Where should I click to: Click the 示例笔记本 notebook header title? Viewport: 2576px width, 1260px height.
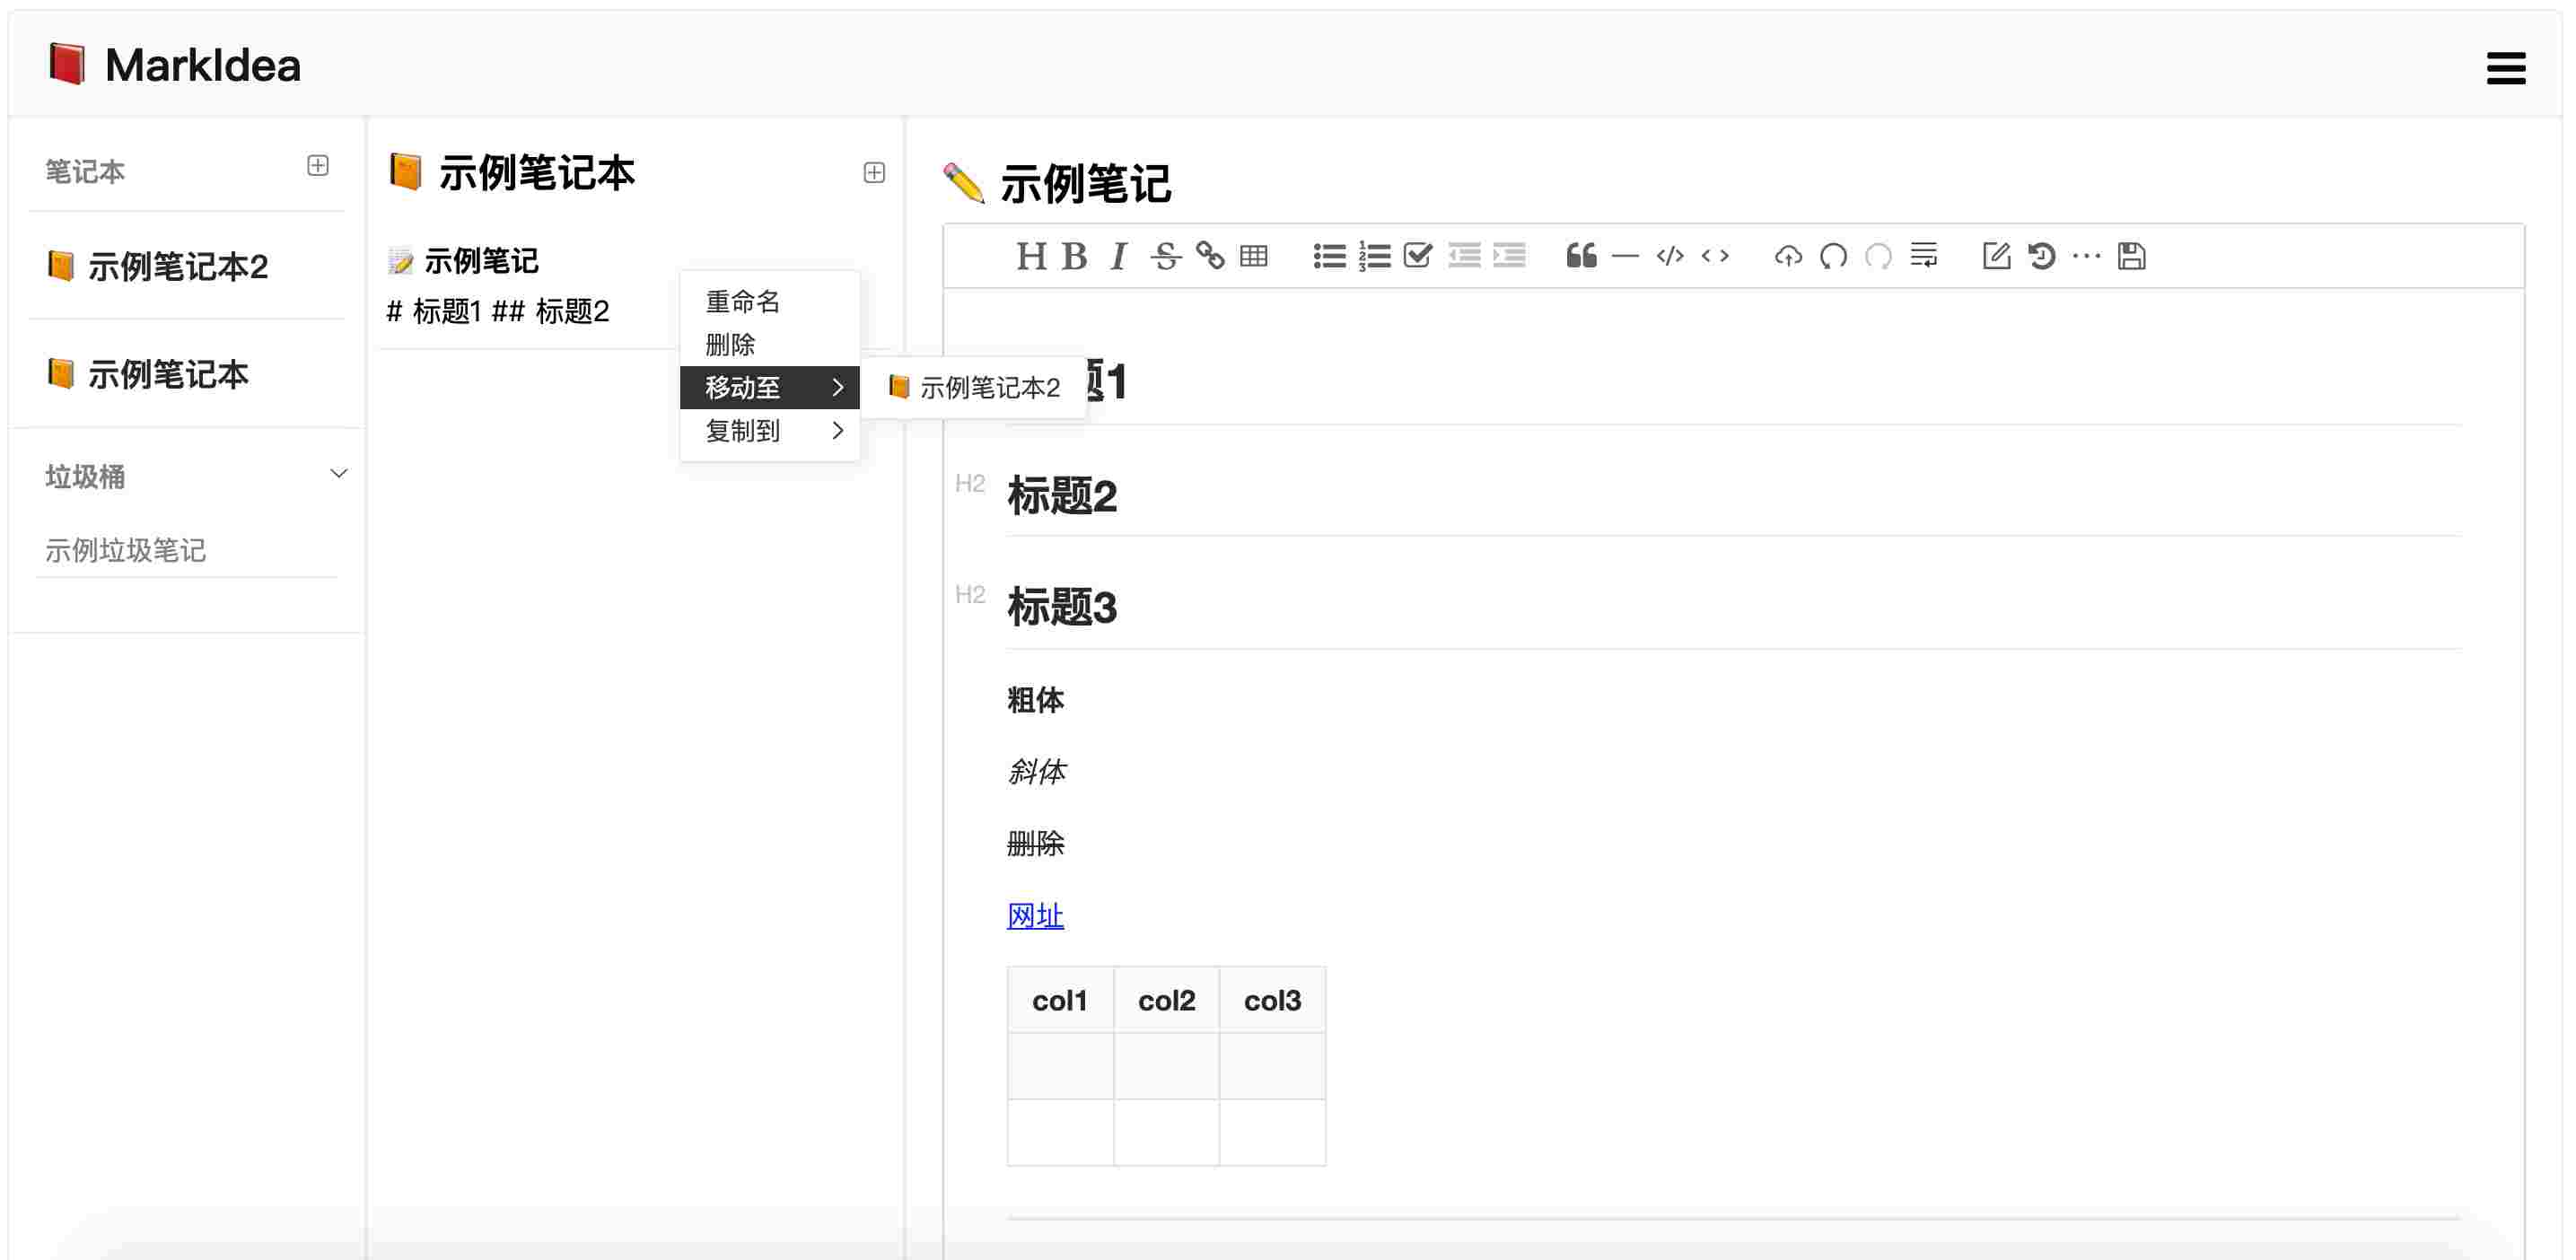point(537,173)
